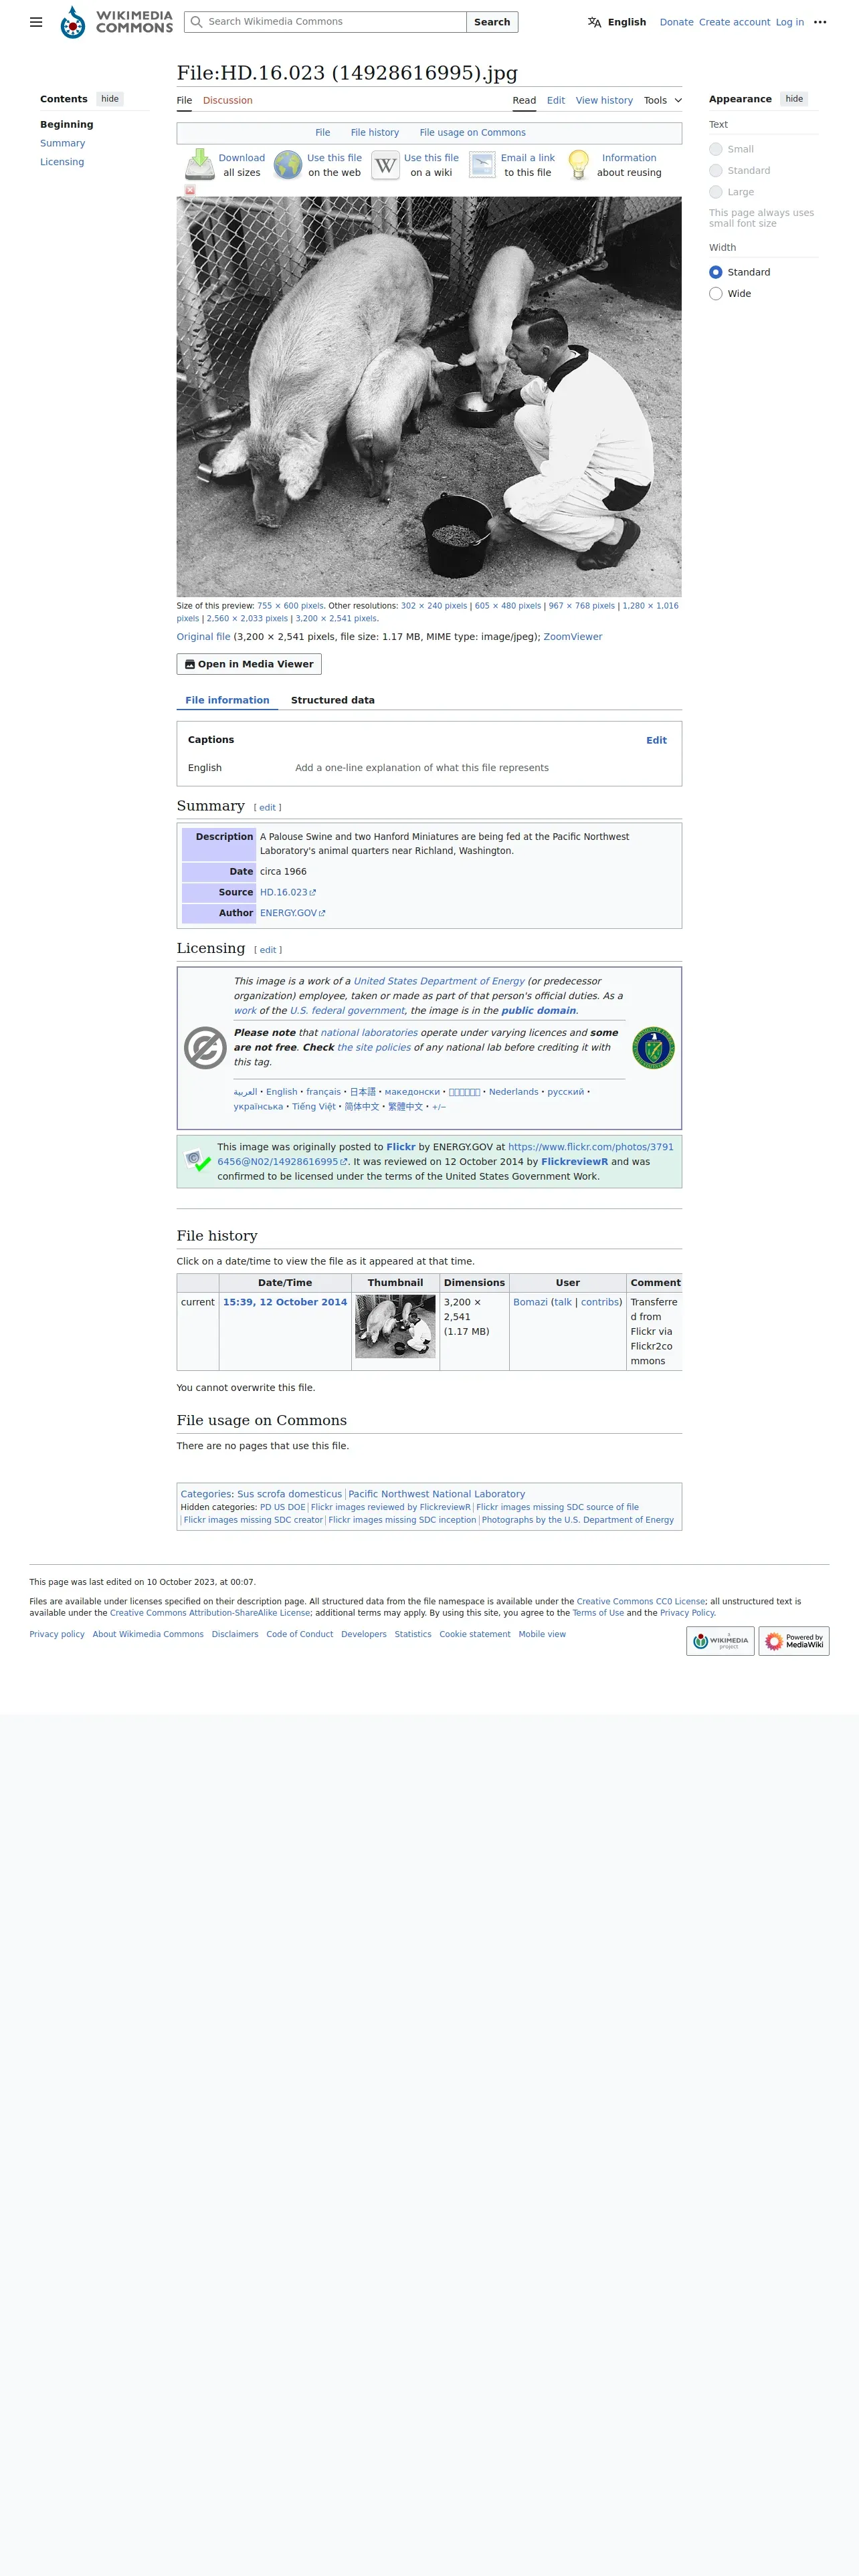859x2576 pixels.
Task: Open the ZoomViewer link
Action: tap(573, 637)
